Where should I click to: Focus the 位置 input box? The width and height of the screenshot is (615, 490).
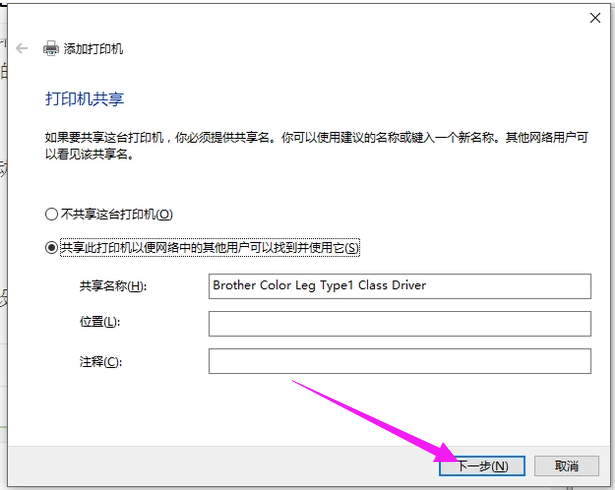[x=395, y=323]
